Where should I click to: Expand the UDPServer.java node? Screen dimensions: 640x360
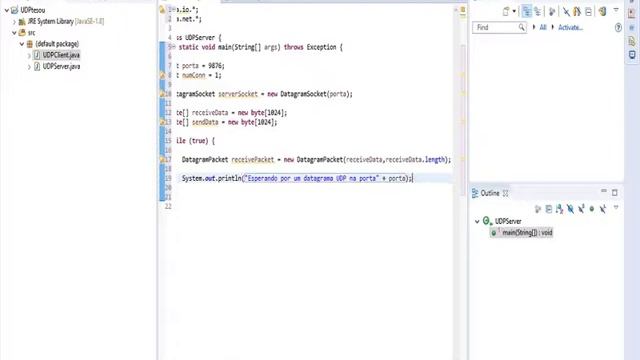29,67
